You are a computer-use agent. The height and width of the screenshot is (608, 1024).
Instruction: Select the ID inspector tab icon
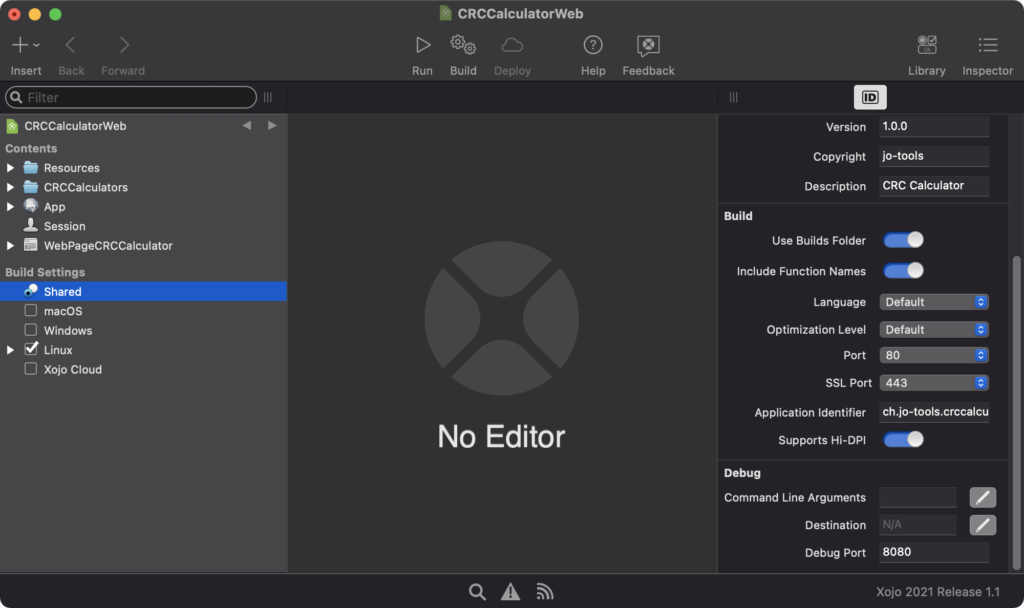pos(870,97)
